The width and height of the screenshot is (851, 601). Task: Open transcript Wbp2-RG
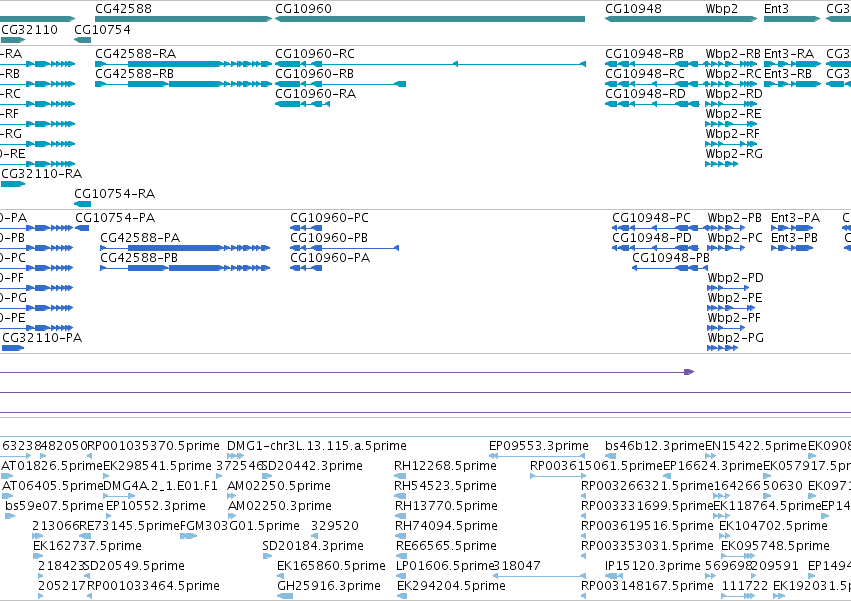(734, 154)
